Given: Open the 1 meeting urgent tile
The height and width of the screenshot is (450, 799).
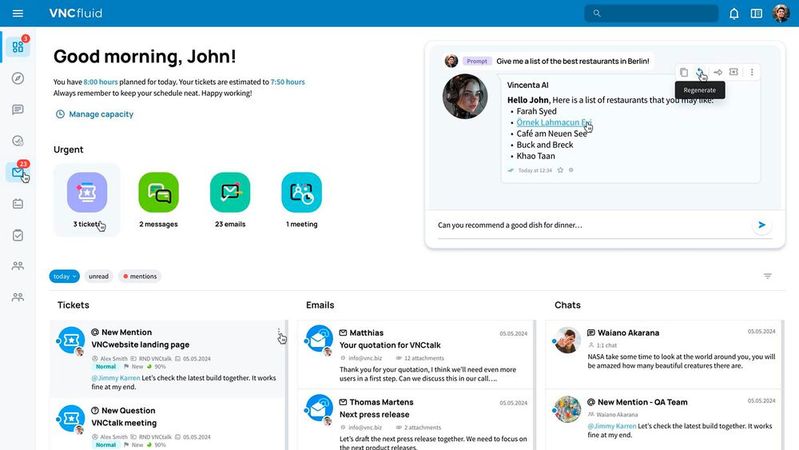Looking at the screenshot, I should tap(301, 200).
